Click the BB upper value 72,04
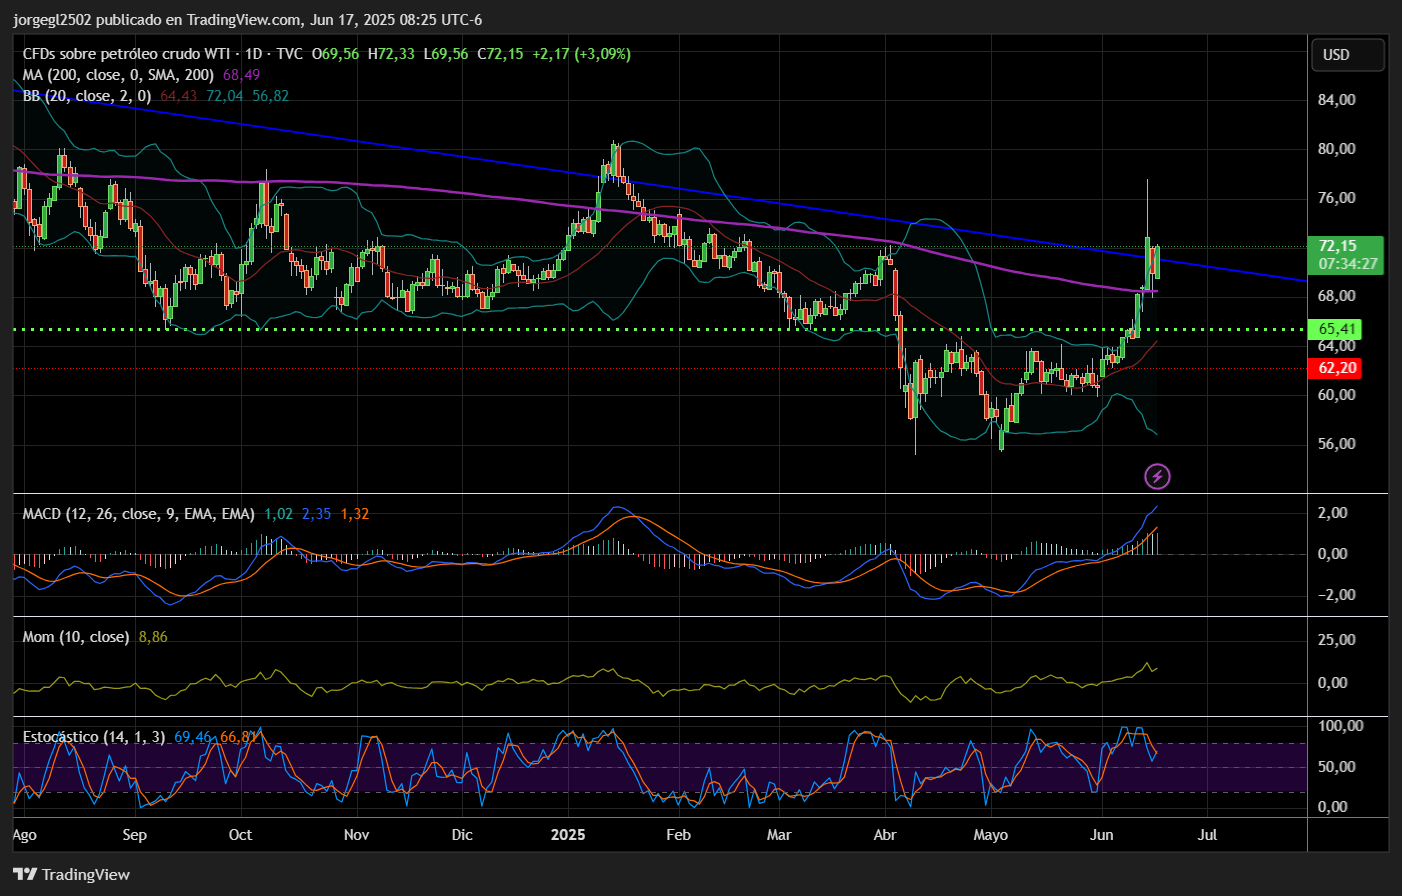 pos(225,96)
